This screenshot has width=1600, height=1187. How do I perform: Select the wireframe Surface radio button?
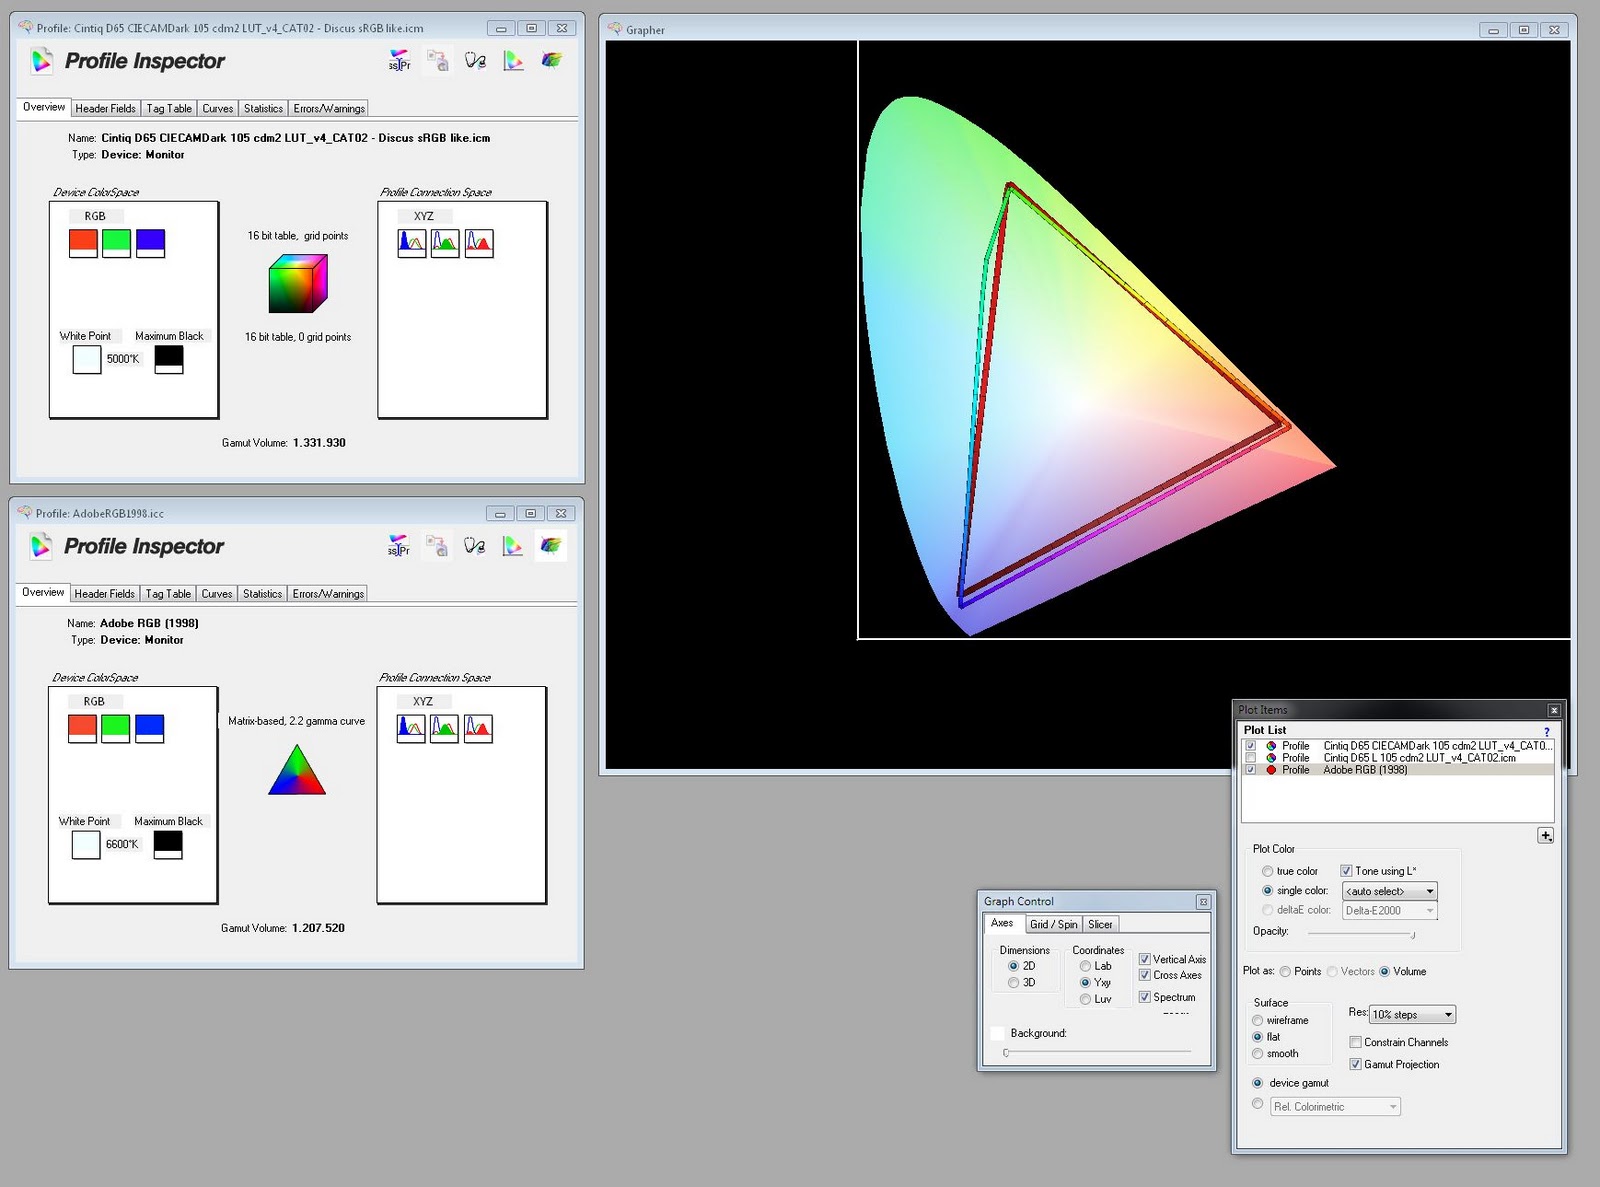[x=1257, y=1020]
